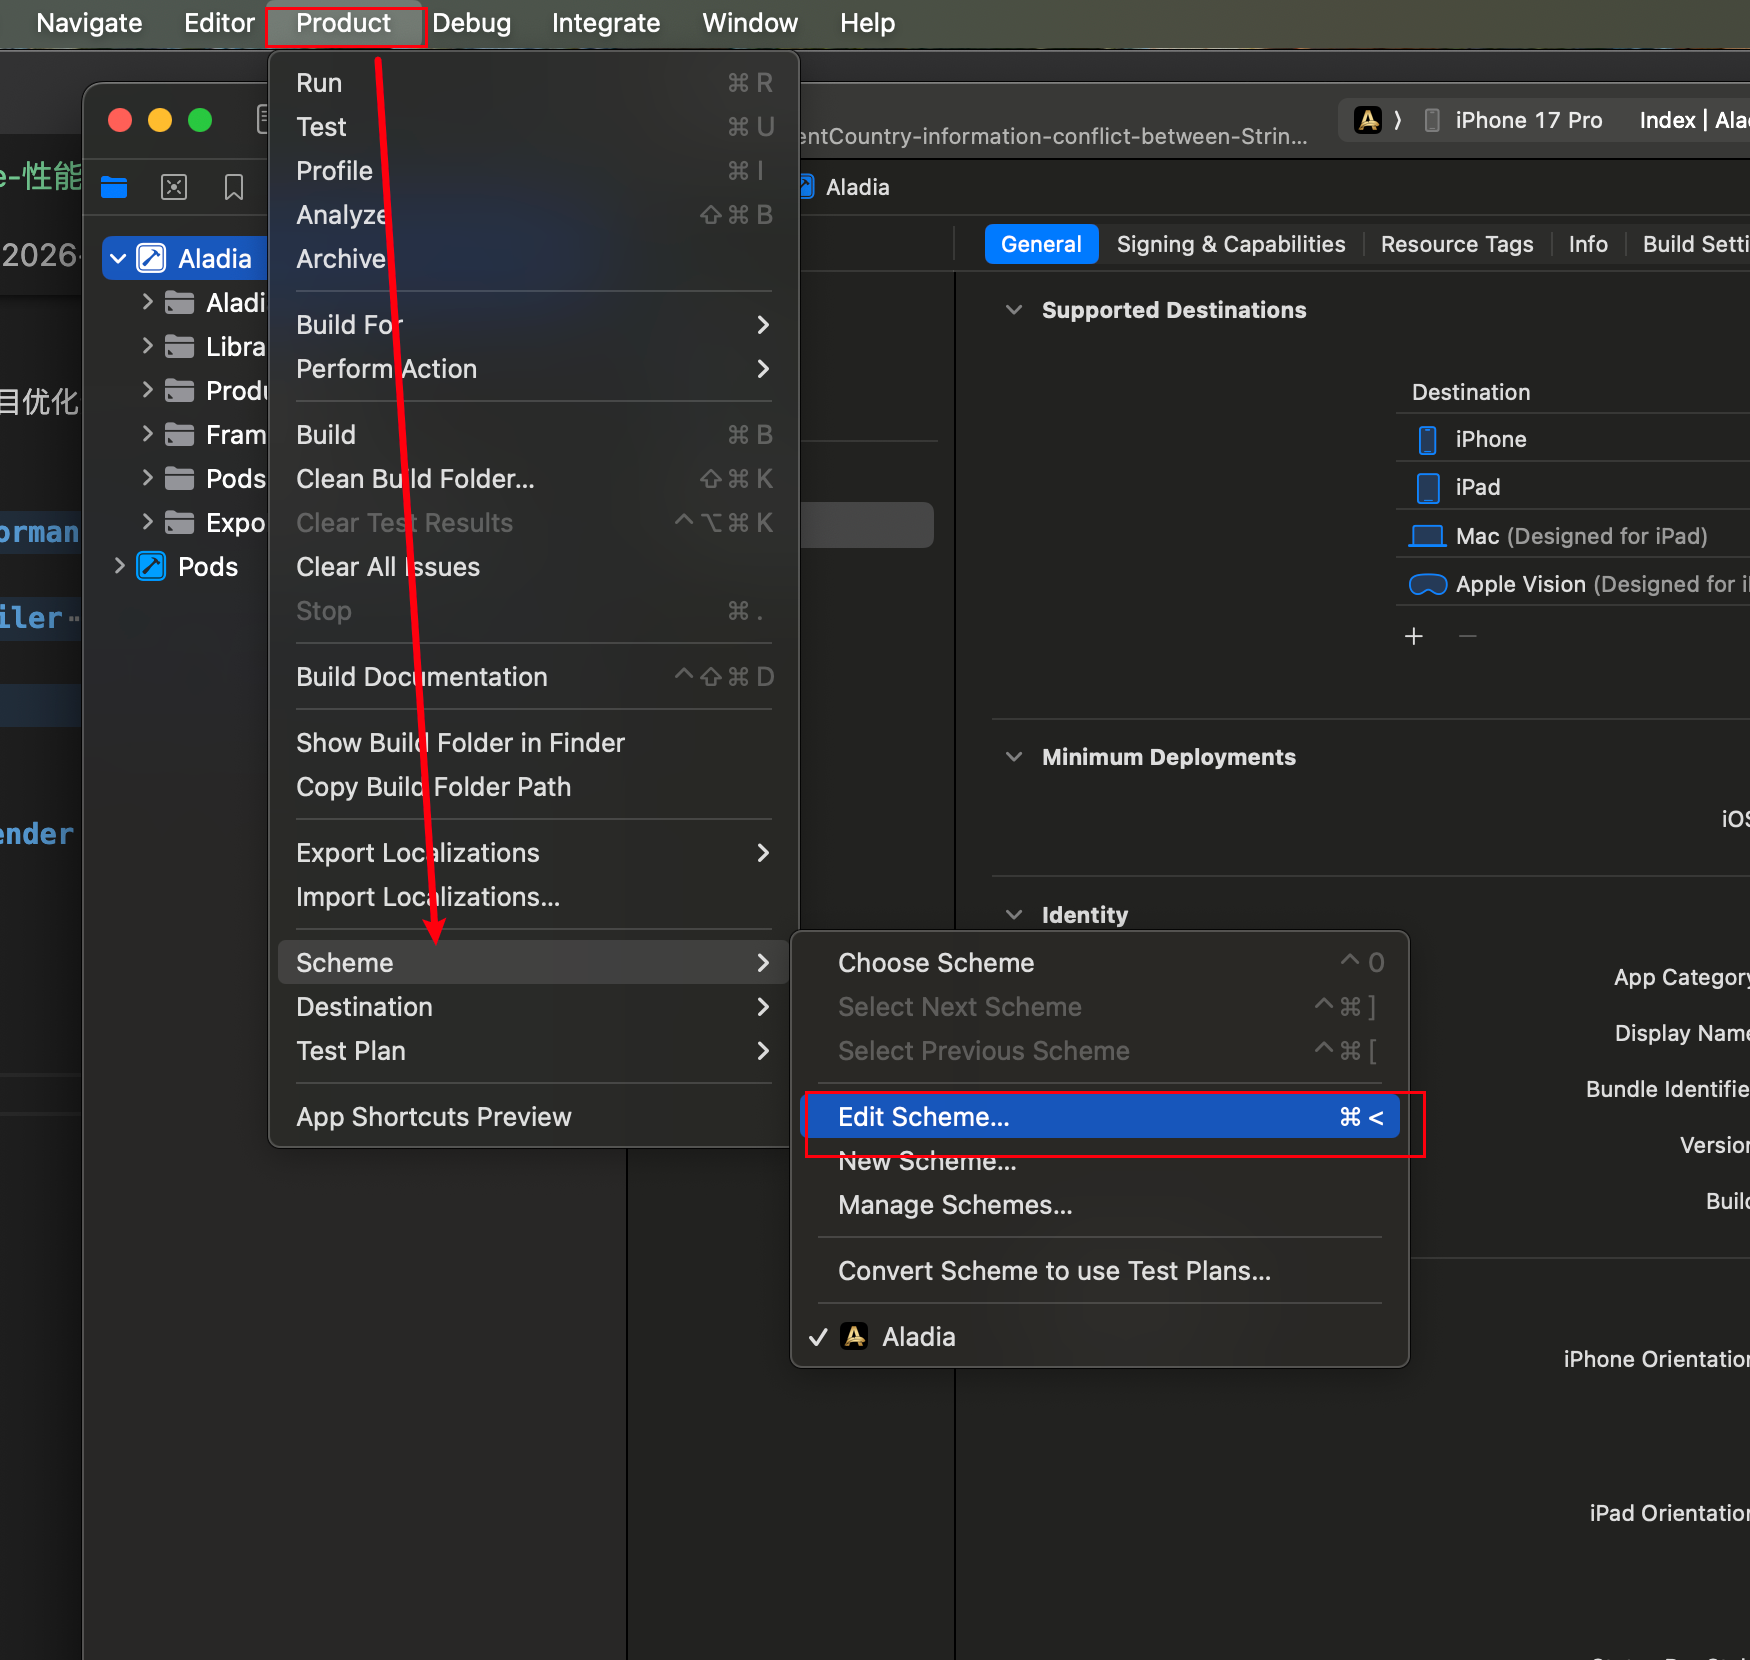Click the iPad destination icon
1750x1660 pixels.
(x=1428, y=487)
